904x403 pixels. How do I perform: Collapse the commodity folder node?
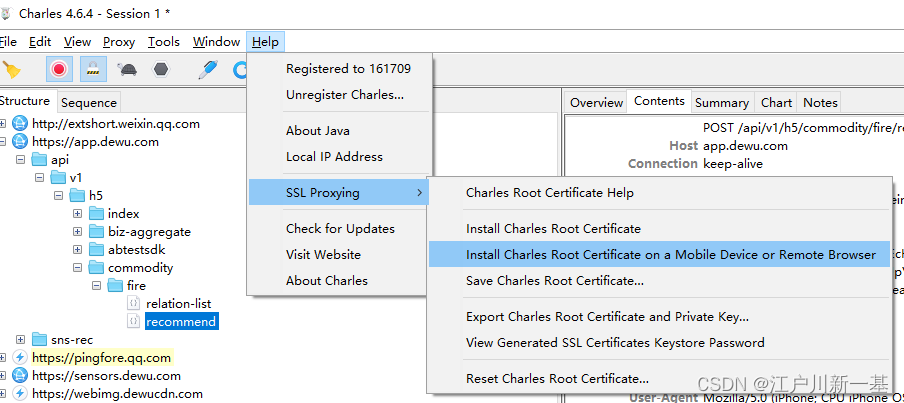coord(77,268)
